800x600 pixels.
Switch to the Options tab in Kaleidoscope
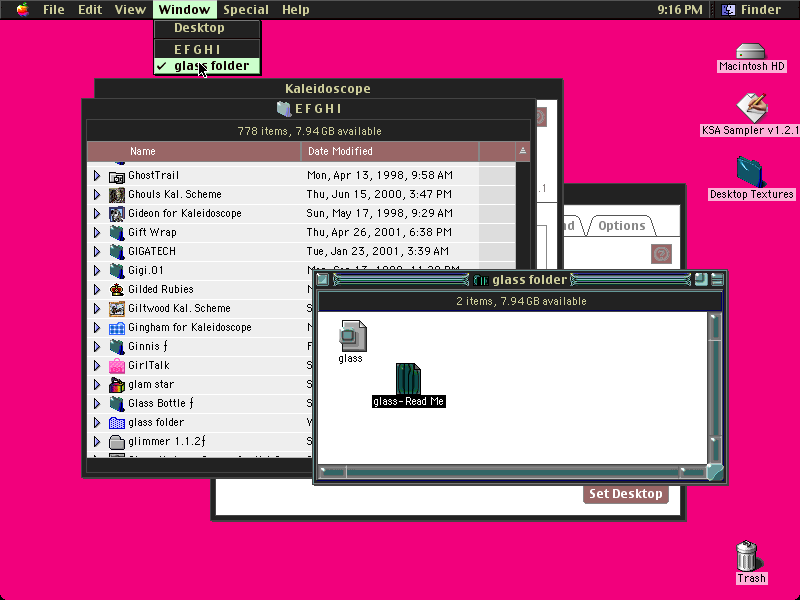click(x=621, y=226)
